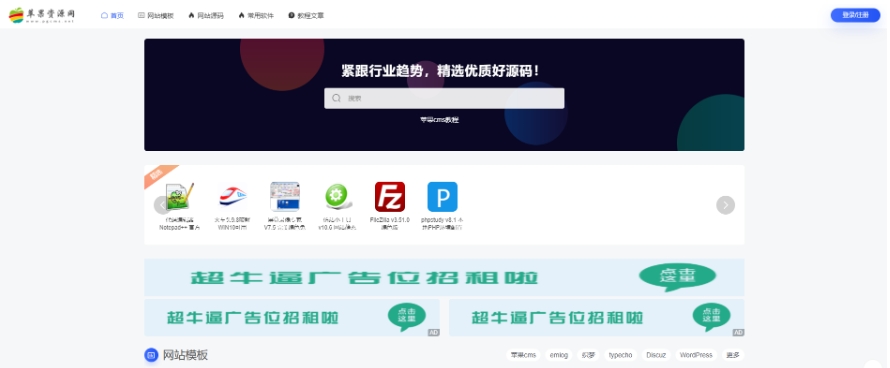890x368 pixels.
Task: Go to the 首页 home nav item
Action: pyautogui.click(x=112, y=16)
